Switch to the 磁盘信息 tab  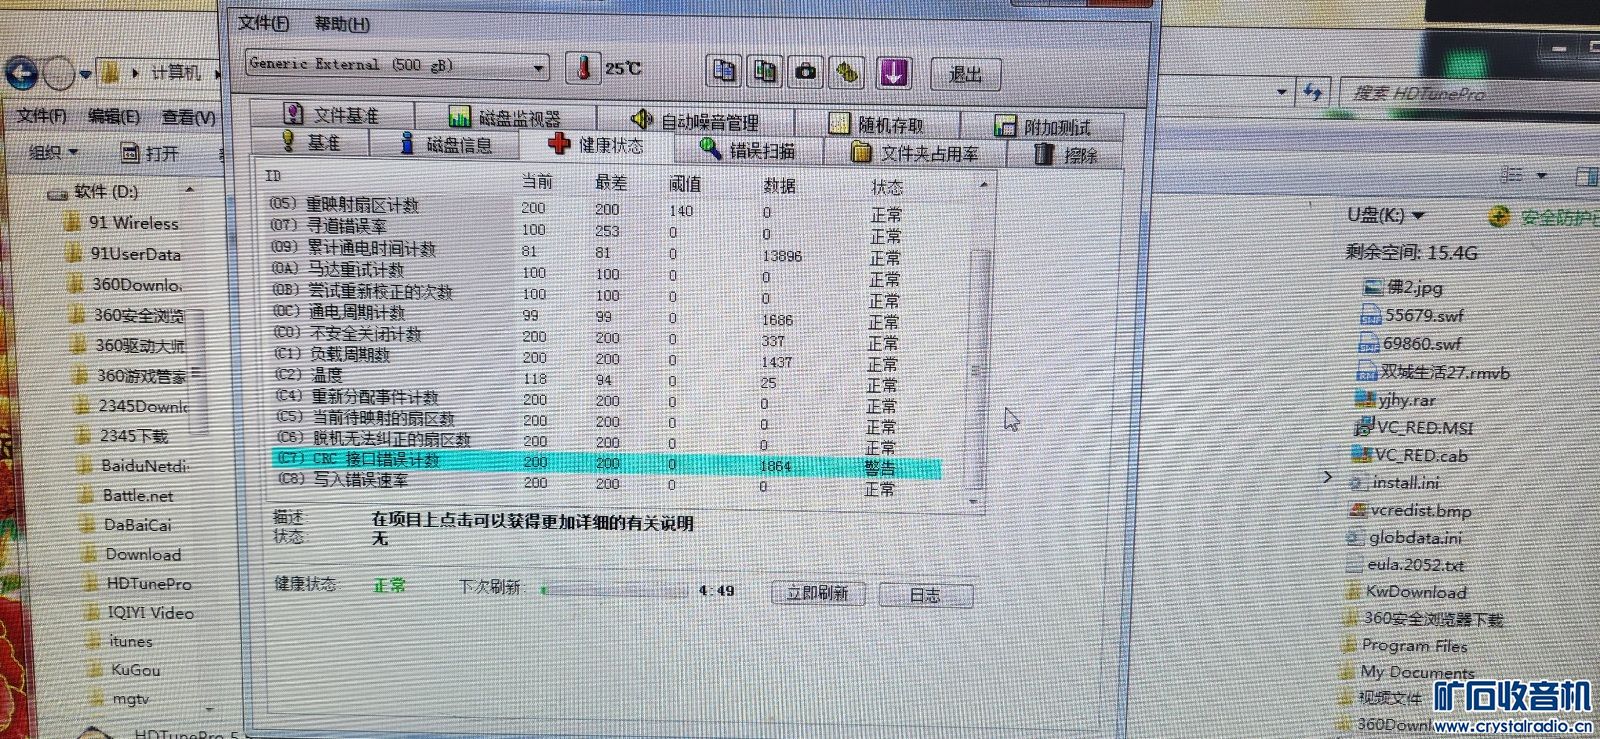pos(445,144)
